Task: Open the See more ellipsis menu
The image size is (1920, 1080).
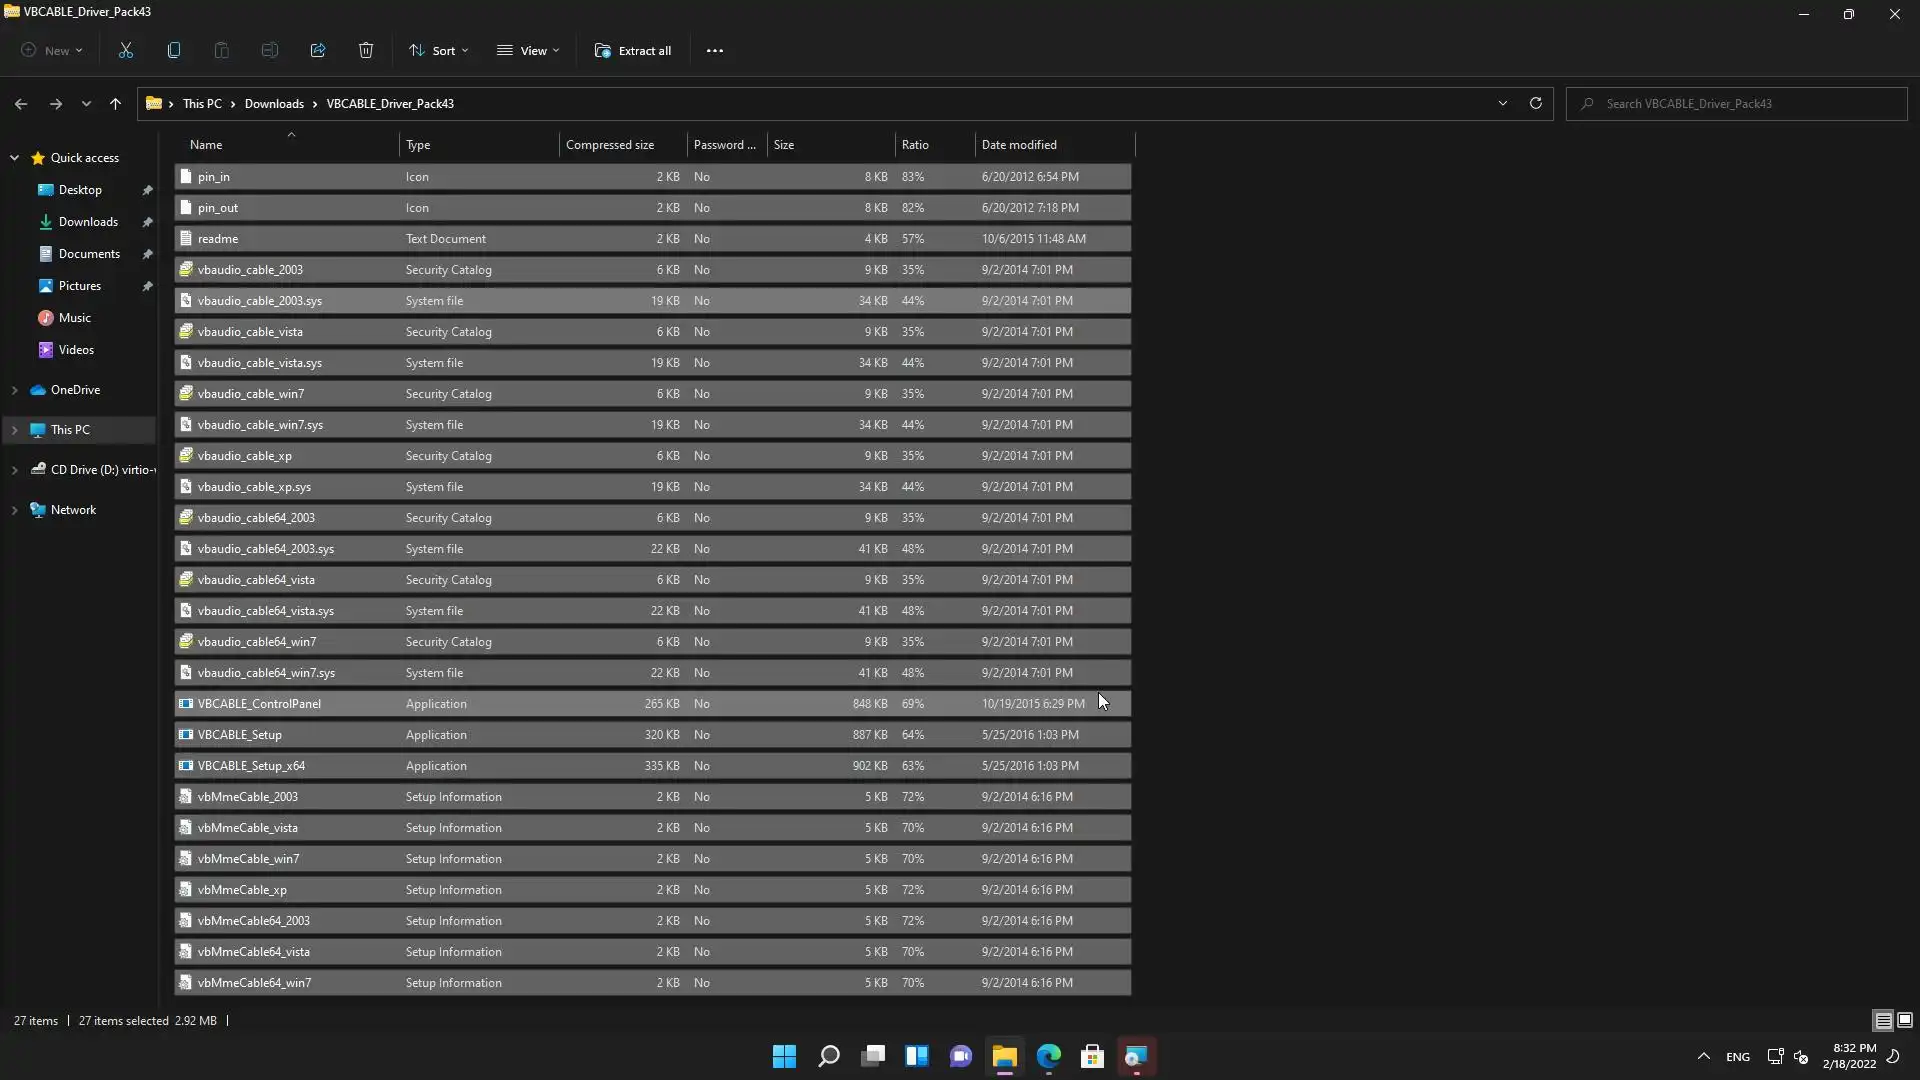Action: (714, 51)
